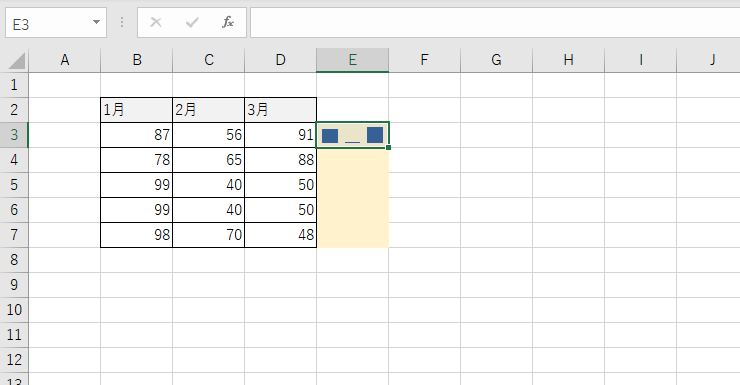
Task: Click inside the Name Box showing E3
Action: pyautogui.click(x=48, y=22)
